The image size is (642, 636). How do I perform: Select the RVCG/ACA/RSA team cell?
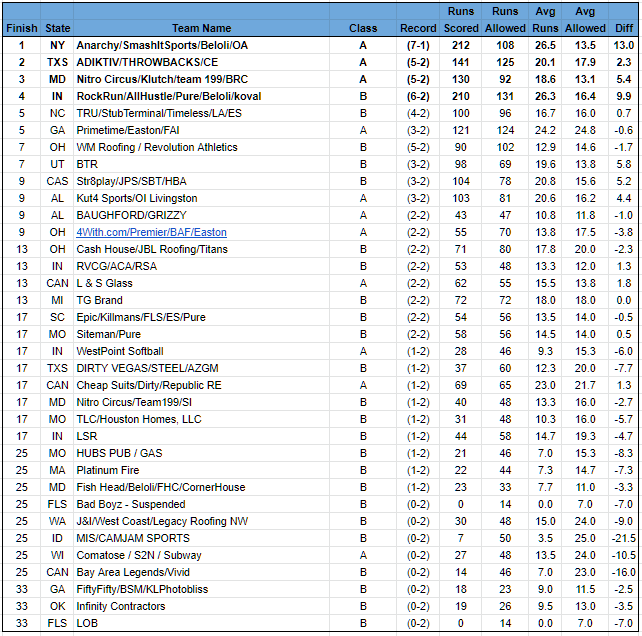[201, 266]
